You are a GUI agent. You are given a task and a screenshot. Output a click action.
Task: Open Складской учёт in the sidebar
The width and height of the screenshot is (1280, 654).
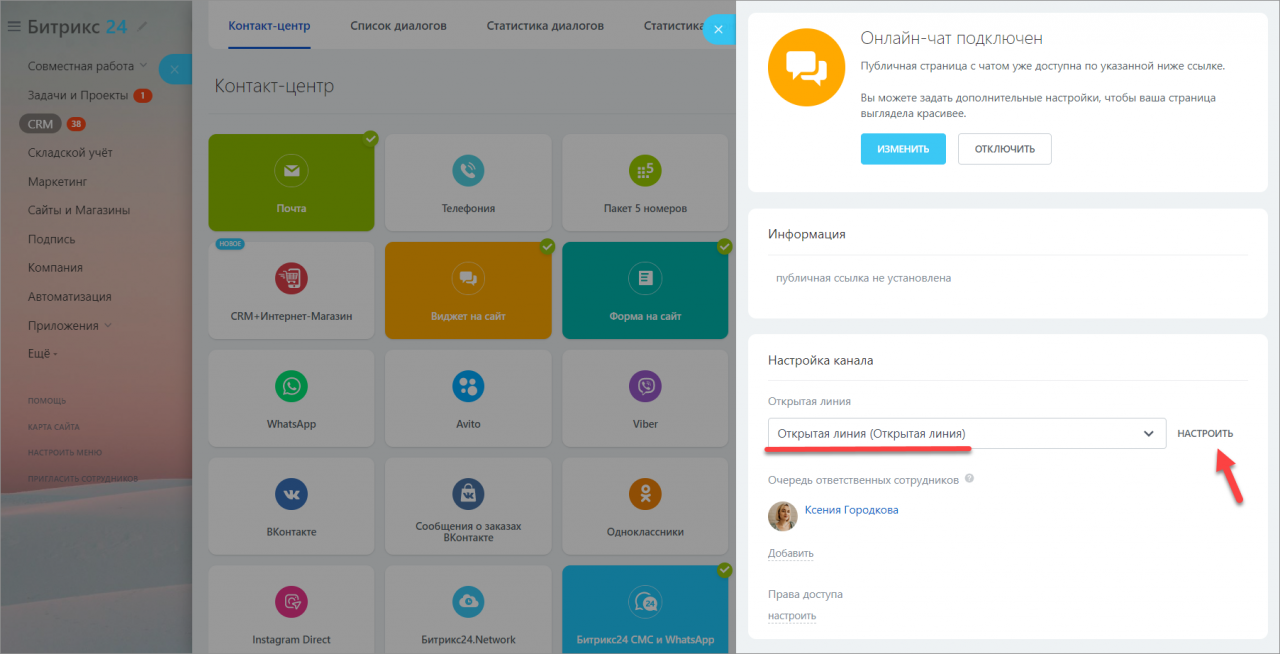[x=70, y=153]
